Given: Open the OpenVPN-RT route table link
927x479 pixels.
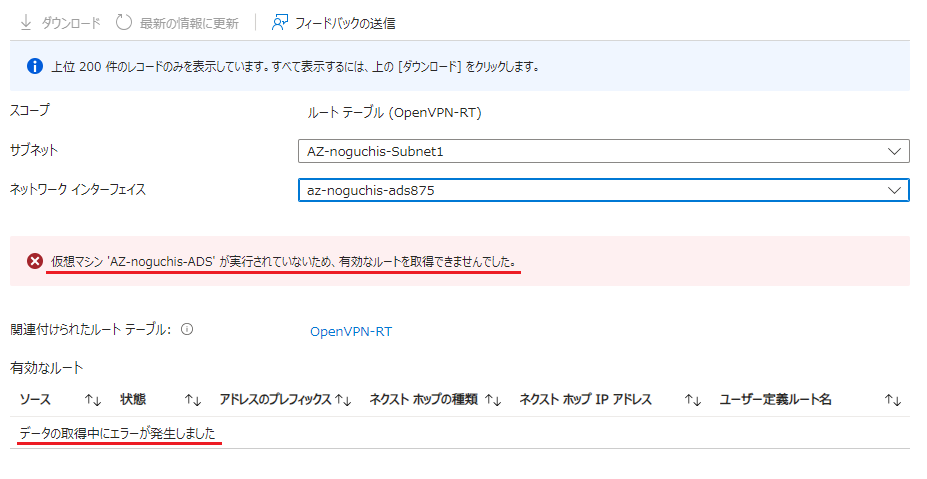Looking at the screenshot, I should 351,332.
